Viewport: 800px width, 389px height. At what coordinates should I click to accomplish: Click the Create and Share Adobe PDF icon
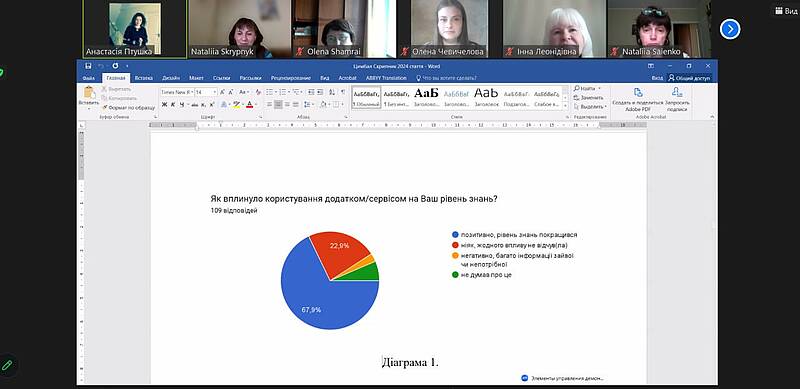638,92
